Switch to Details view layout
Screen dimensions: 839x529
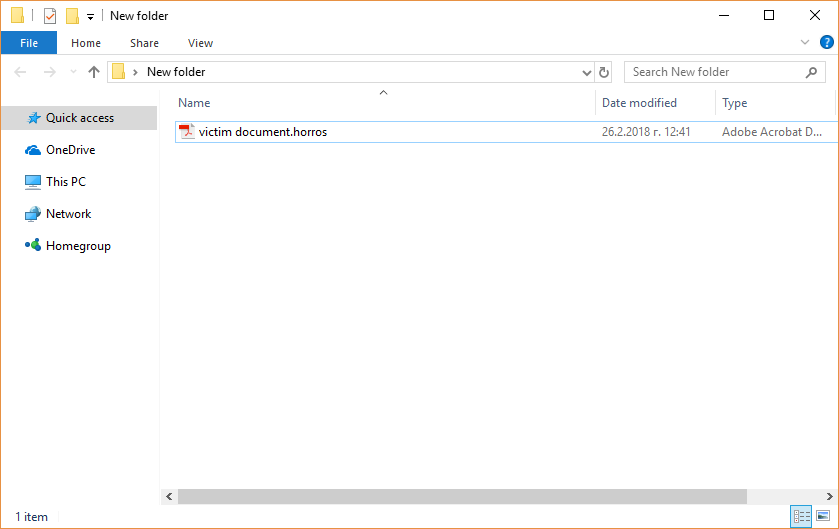click(x=801, y=516)
